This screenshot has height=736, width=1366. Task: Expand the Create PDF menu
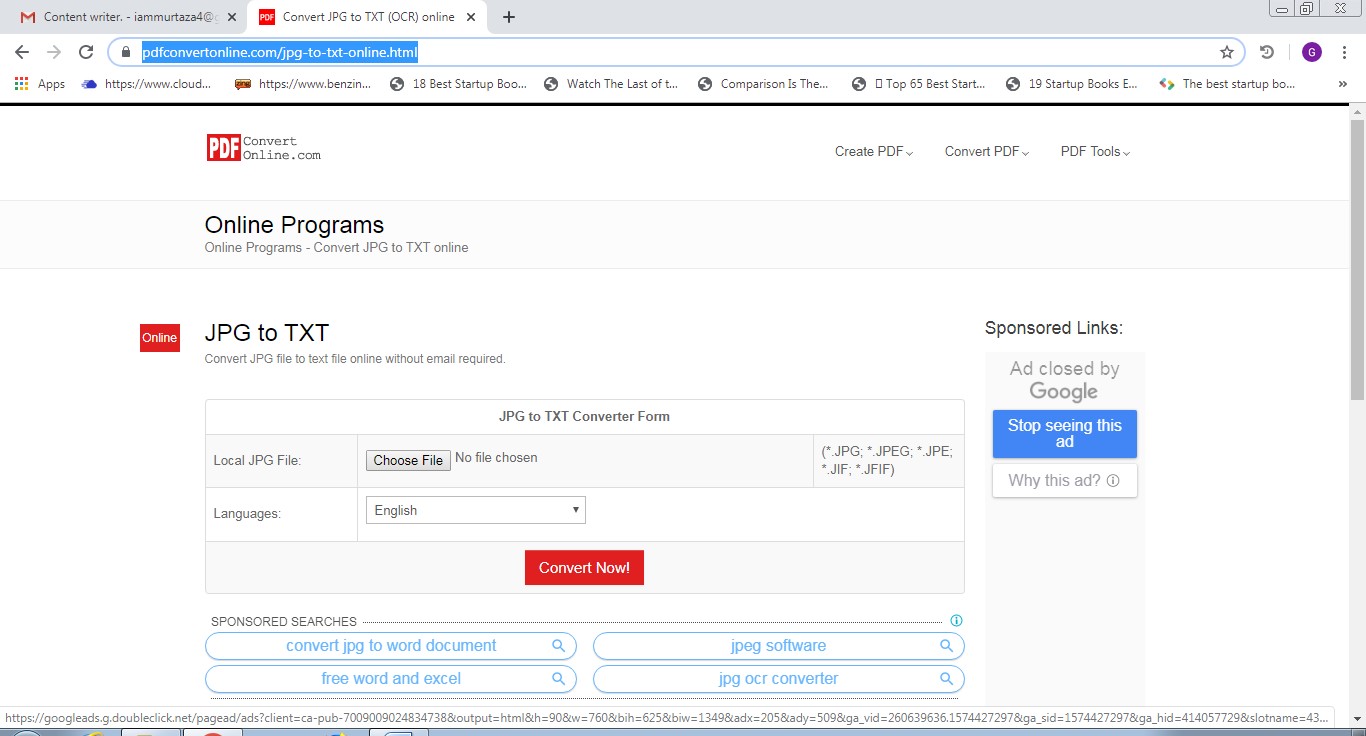tap(874, 152)
